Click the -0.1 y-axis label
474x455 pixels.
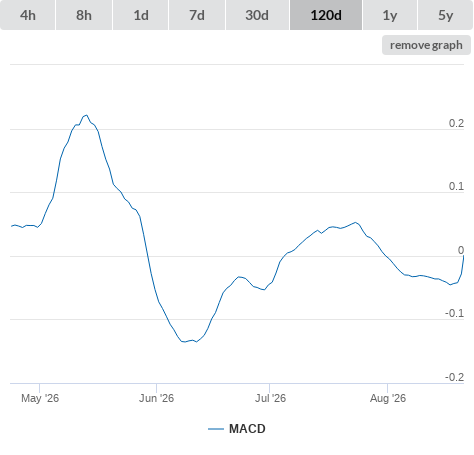click(x=454, y=313)
